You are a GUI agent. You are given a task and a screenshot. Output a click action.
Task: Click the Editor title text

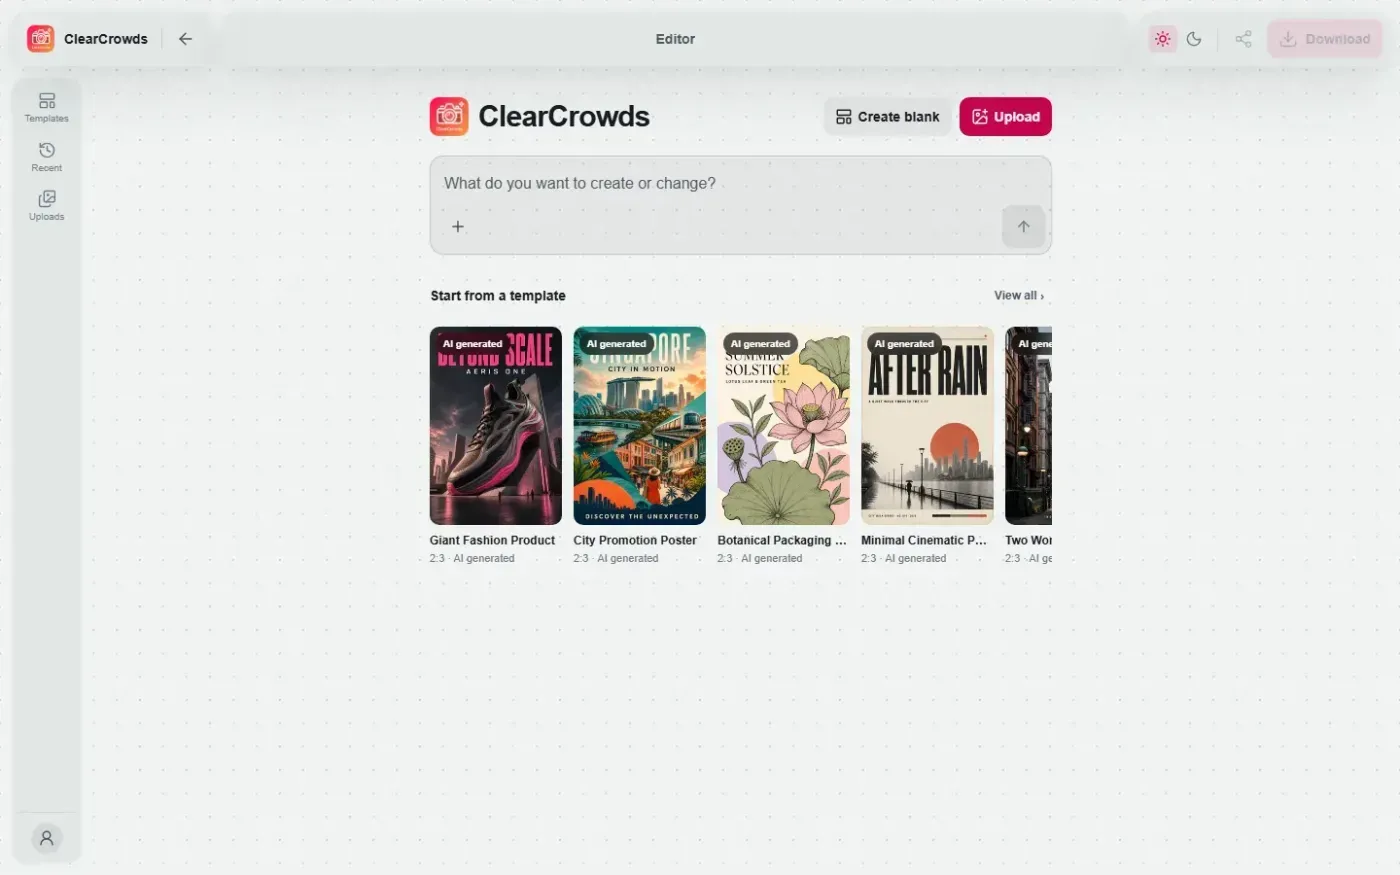(x=675, y=39)
